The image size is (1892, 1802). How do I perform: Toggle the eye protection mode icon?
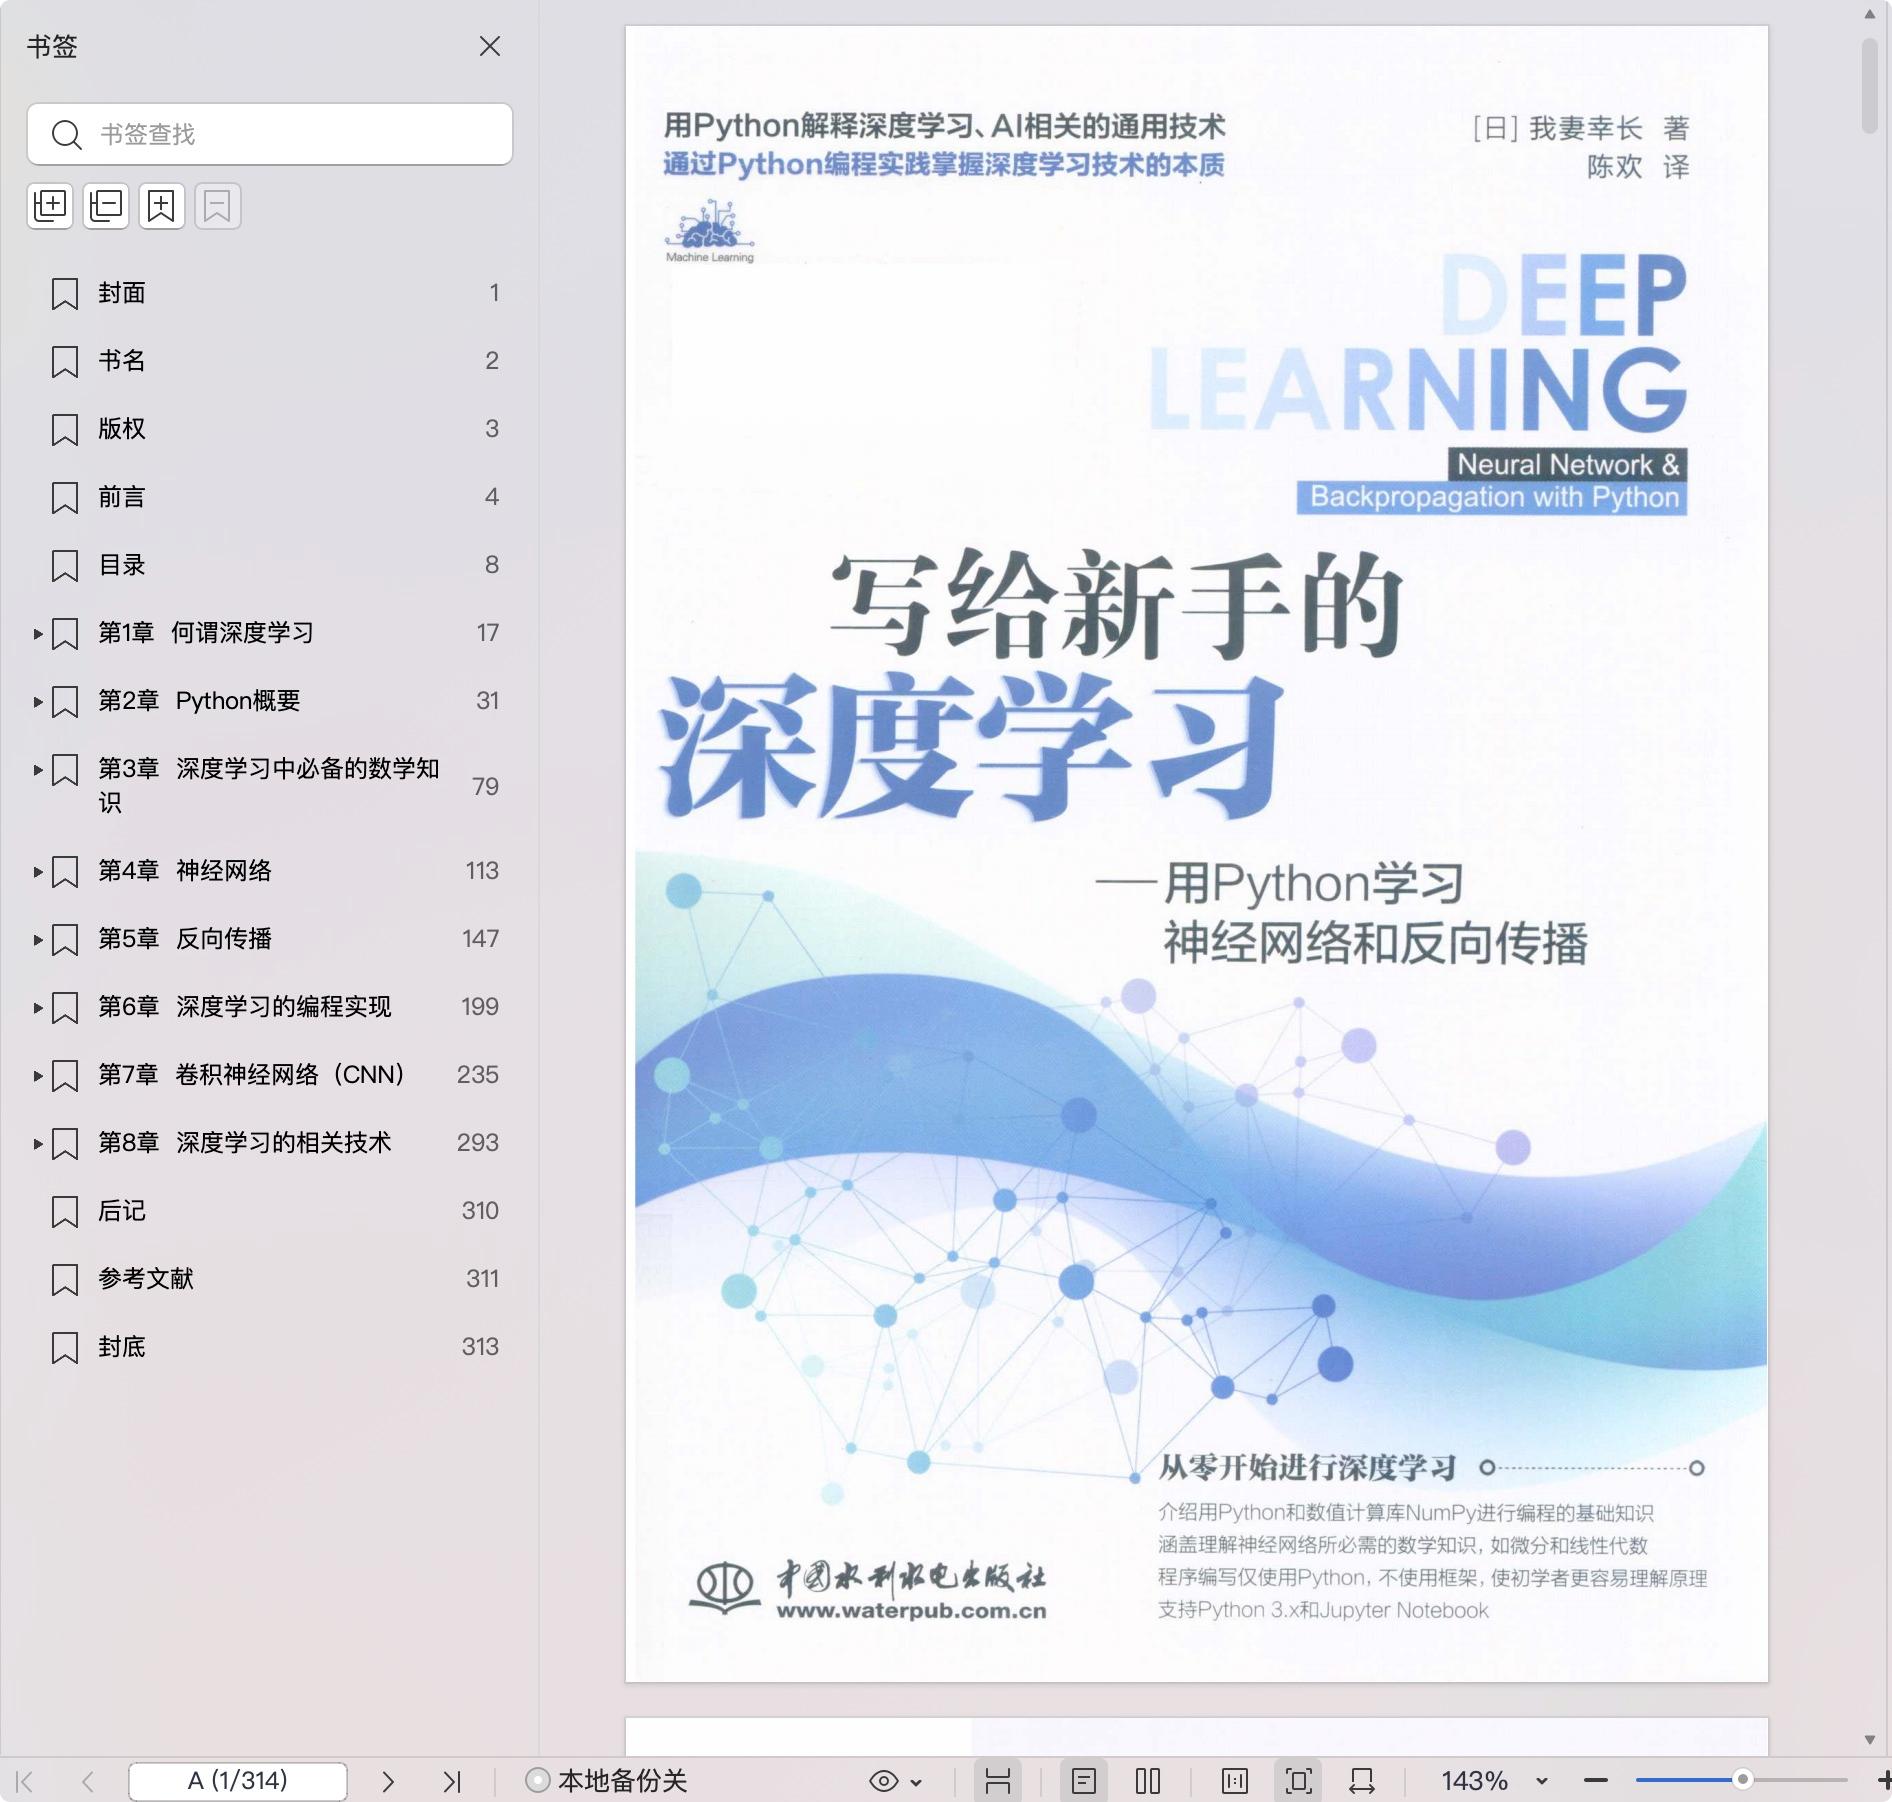coord(884,1781)
